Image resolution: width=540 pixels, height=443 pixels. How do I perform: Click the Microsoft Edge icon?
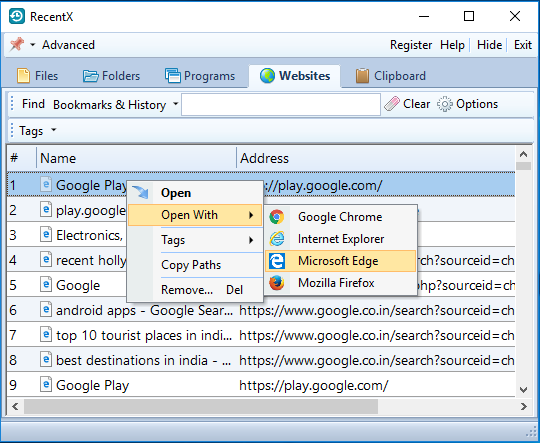point(277,261)
